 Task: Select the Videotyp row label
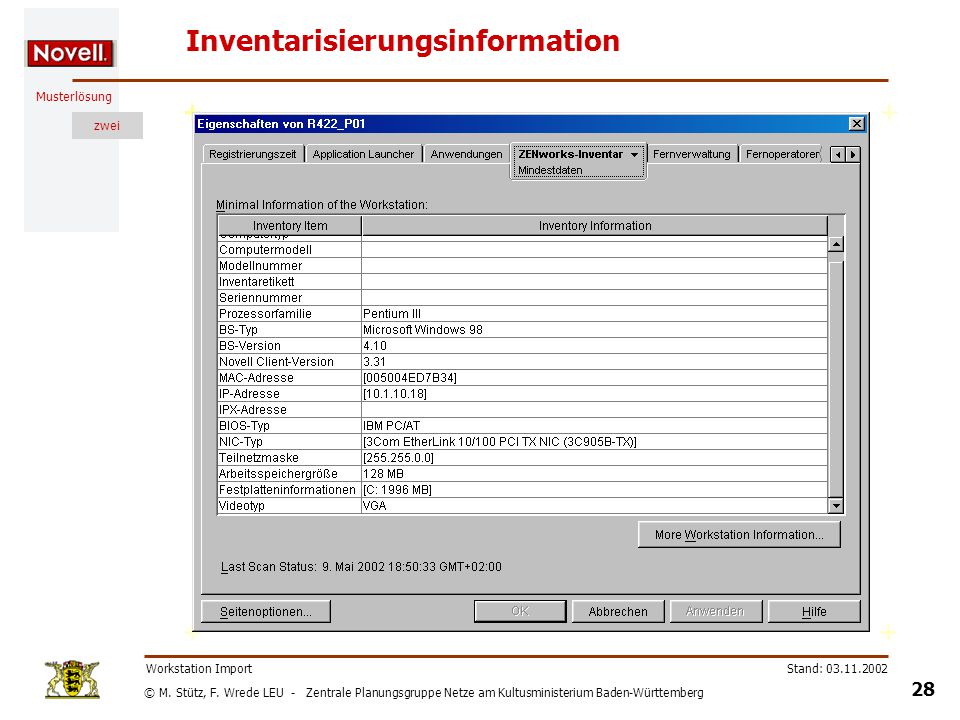(x=242, y=506)
